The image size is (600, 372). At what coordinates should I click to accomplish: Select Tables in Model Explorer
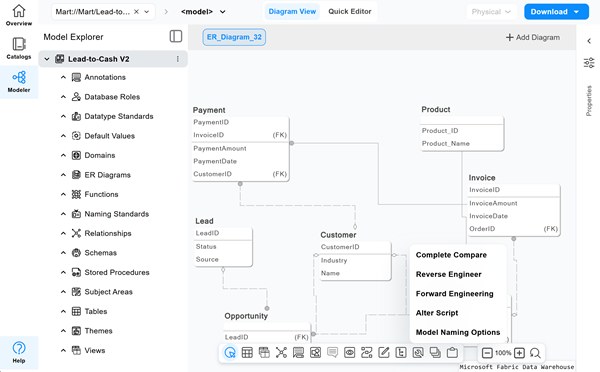(x=96, y=312)
